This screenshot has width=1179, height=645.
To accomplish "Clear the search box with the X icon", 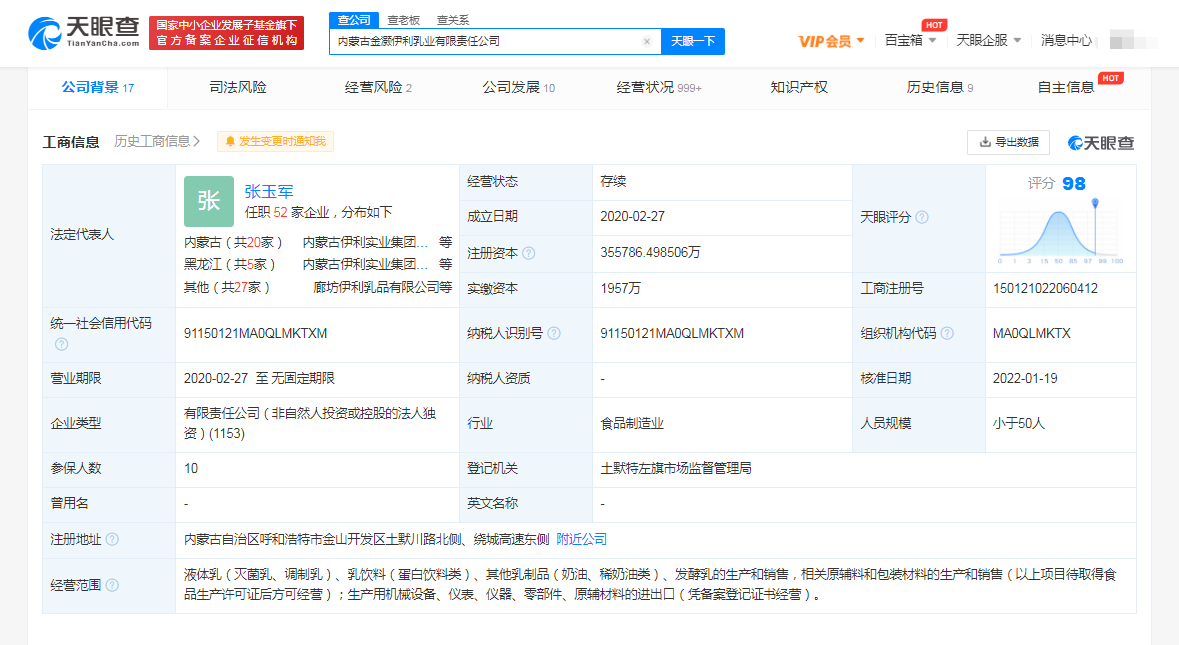I will click(x=646, y=42).
